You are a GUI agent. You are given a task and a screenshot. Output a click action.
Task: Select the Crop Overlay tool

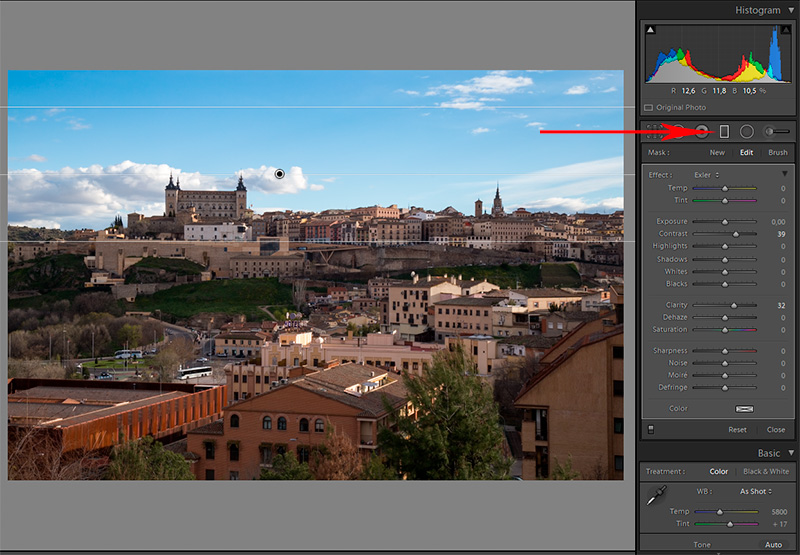[654, 131]
